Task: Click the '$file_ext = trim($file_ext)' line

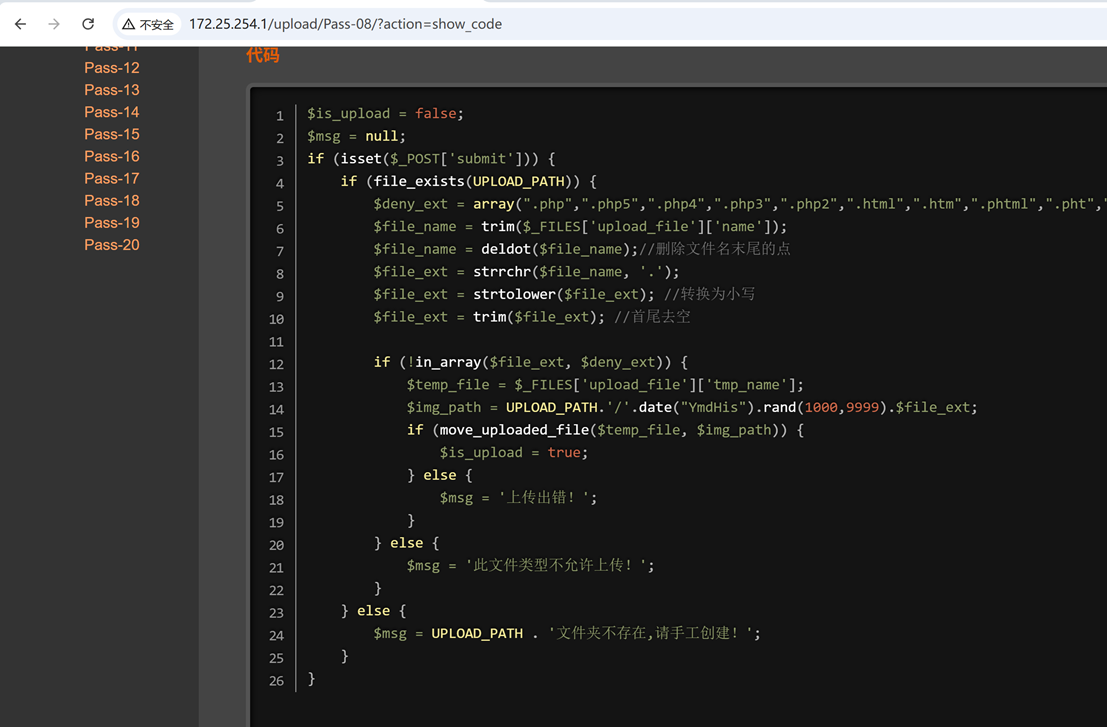Action: coord(532,317)
